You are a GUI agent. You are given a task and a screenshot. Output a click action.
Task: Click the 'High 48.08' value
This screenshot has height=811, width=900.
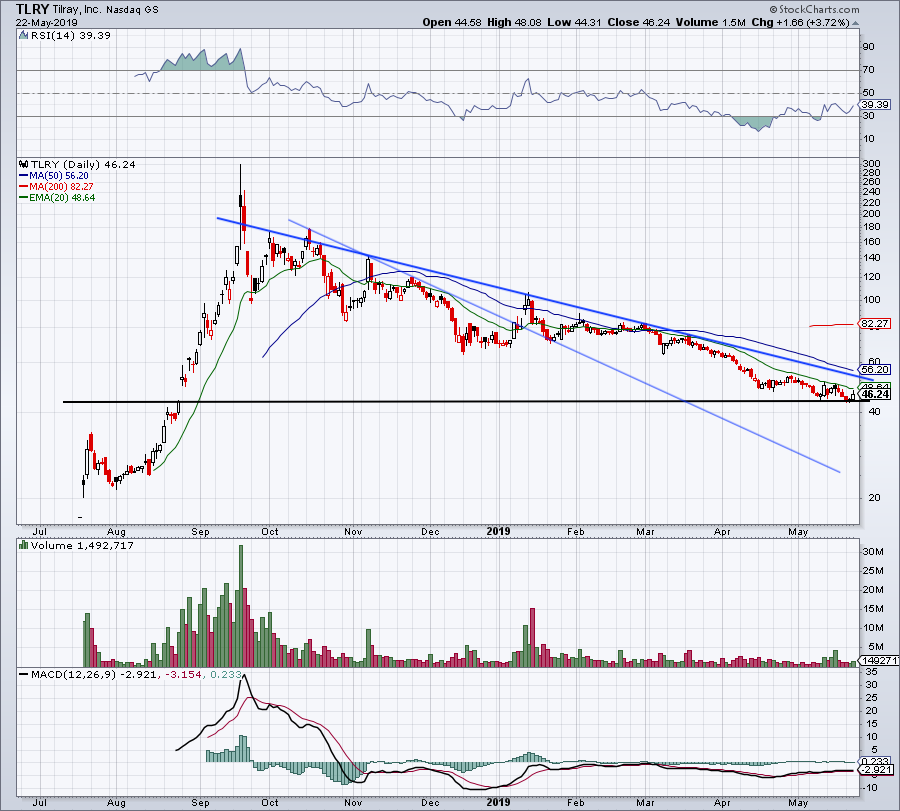tap(514, 22)
